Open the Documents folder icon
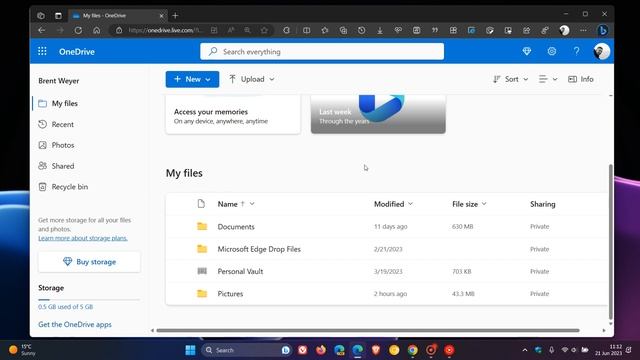 (202, 226)
